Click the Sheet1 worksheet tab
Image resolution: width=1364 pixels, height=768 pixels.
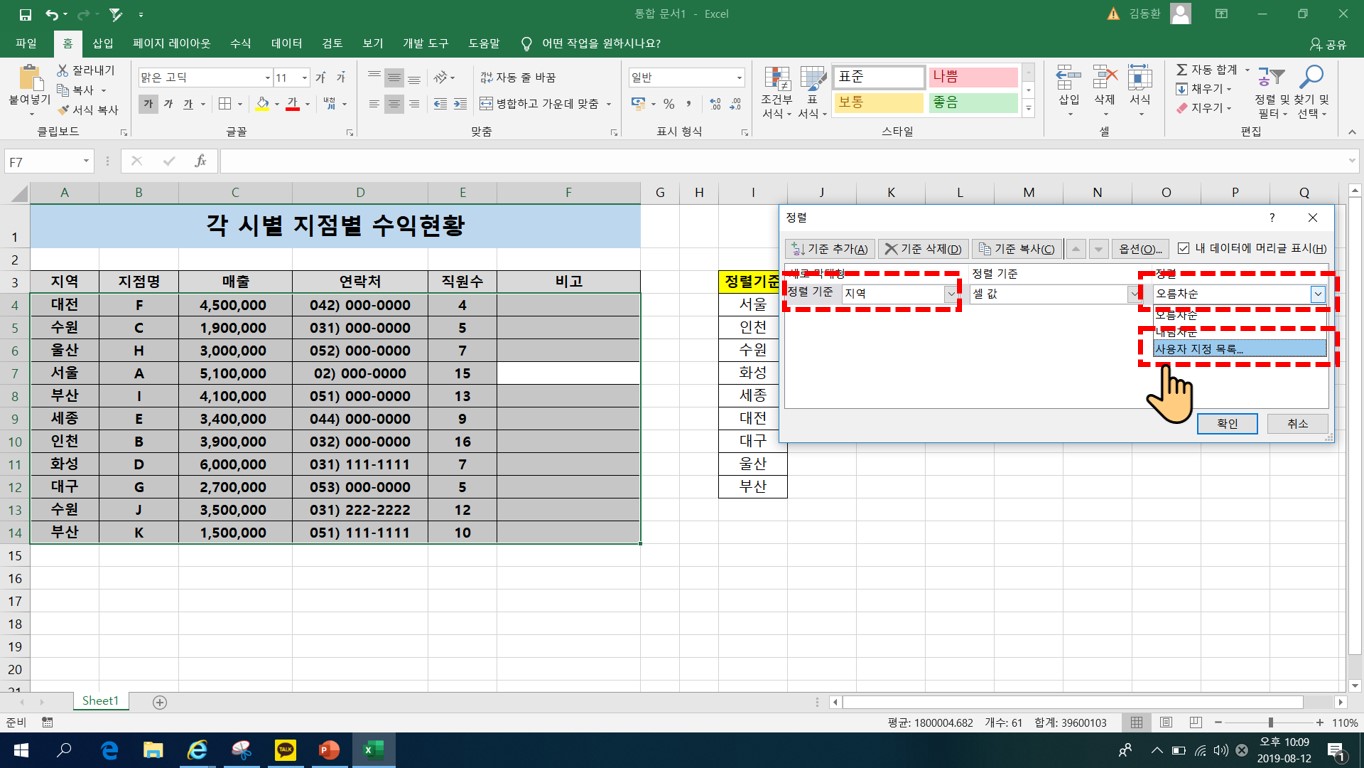tap(100, 701)
